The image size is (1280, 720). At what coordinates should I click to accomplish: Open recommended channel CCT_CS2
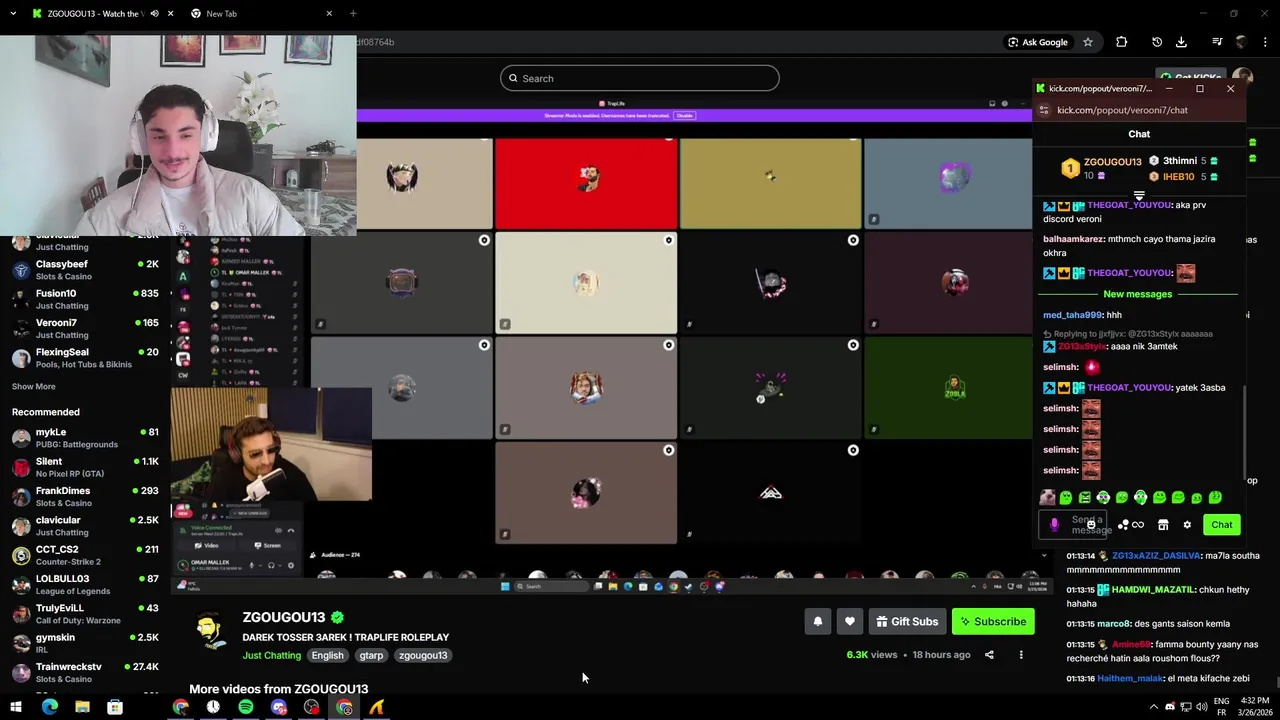tap(85, 555)
